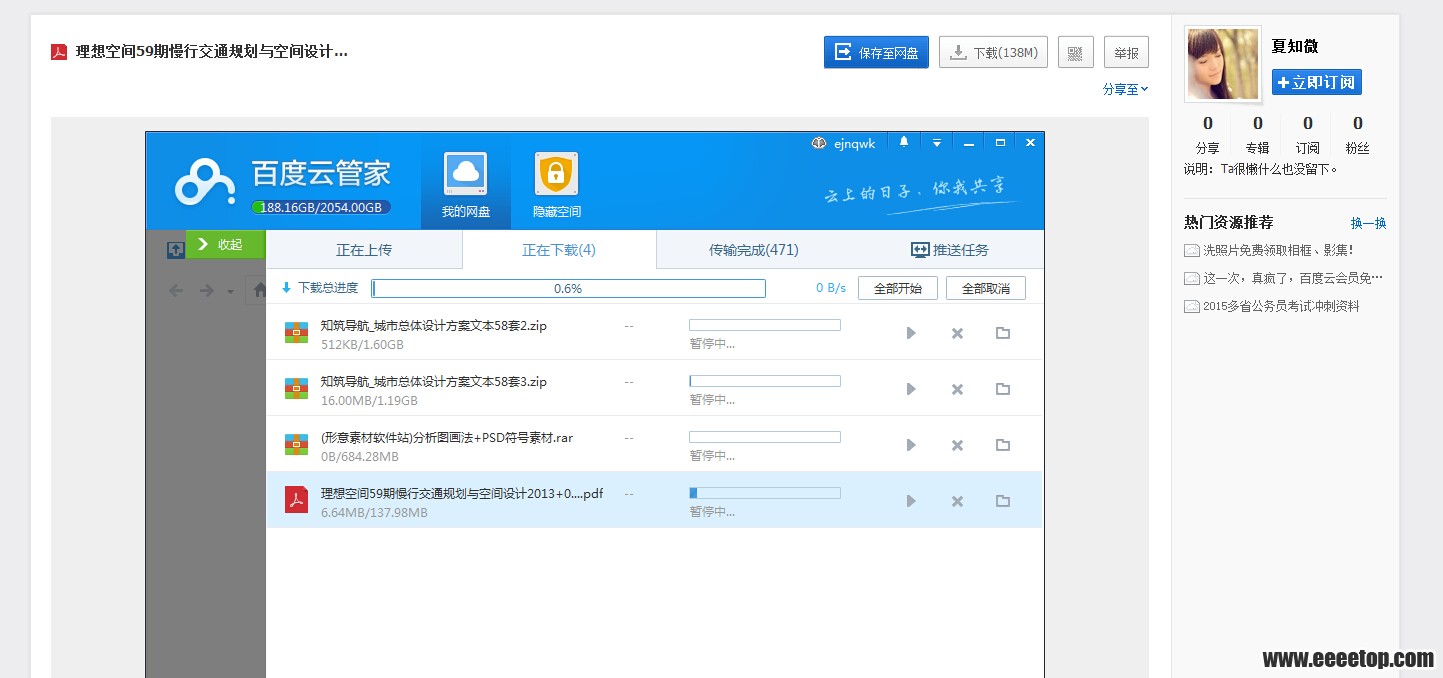Screen dimensions: 1443x678
Task: Click the 188.16GB/2054.00GB storage indicator
Action: (x=321, y=207)
